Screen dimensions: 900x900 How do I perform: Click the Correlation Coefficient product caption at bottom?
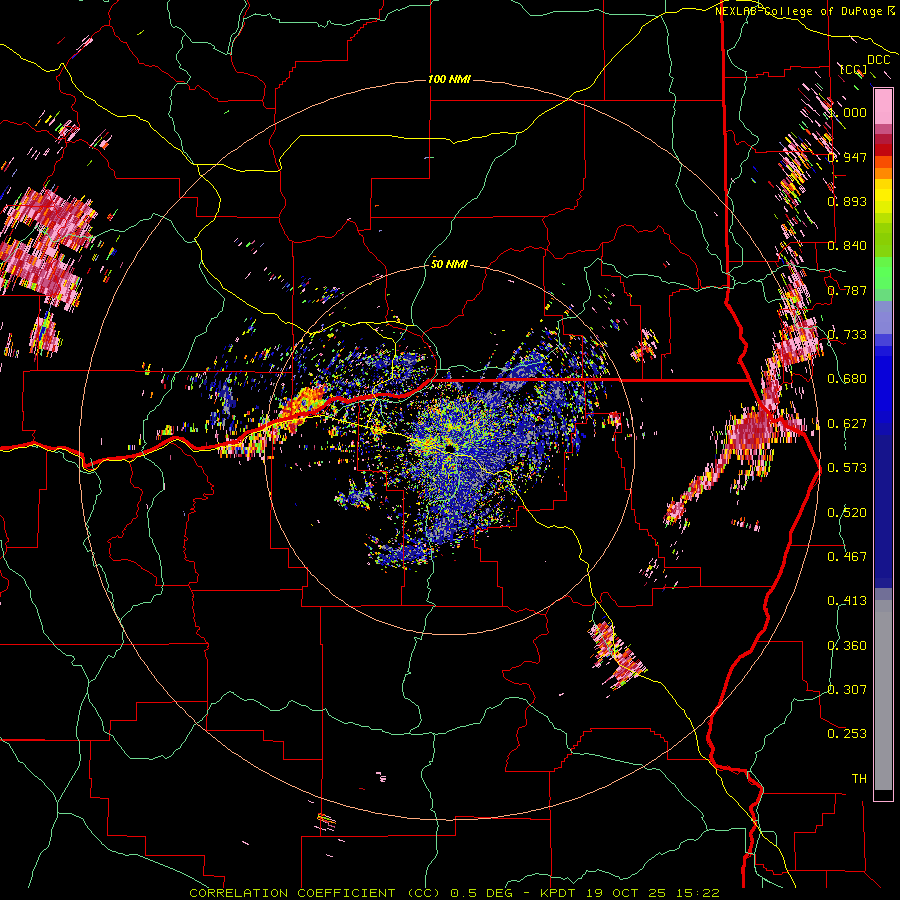click(455, 893)
